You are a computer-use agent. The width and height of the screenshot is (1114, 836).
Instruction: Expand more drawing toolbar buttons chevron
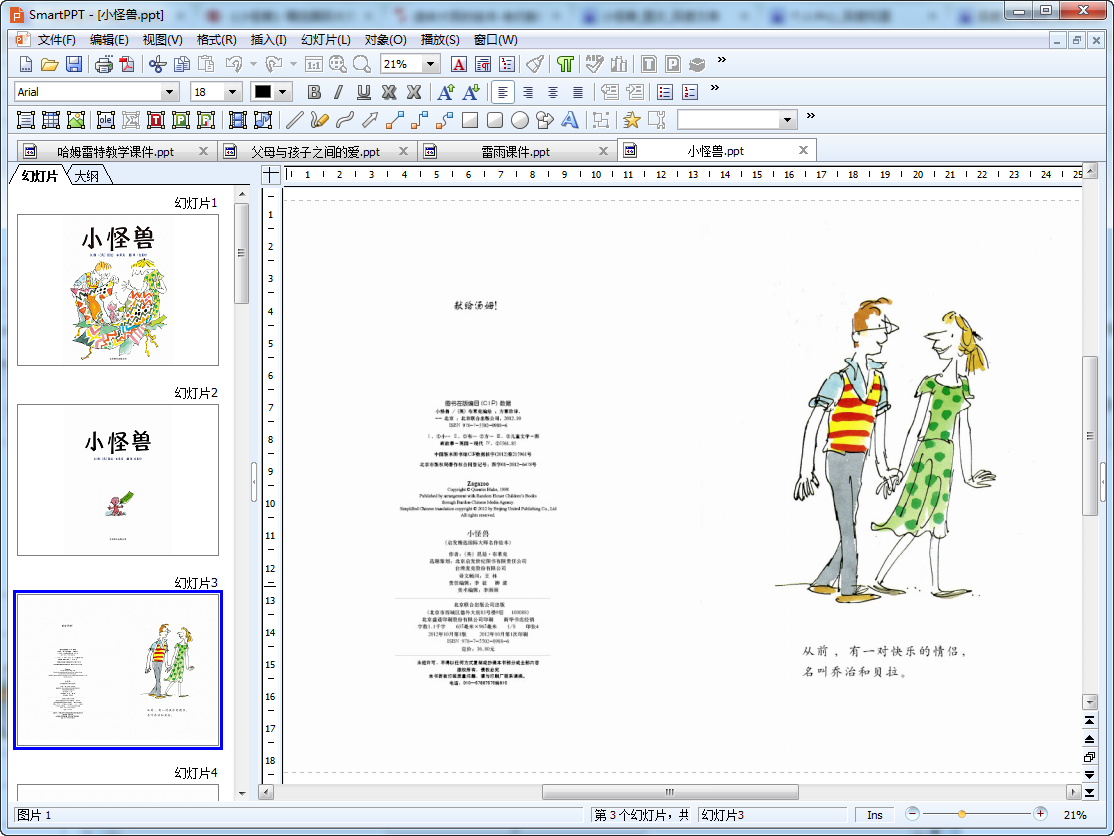[x=811, y=115]
